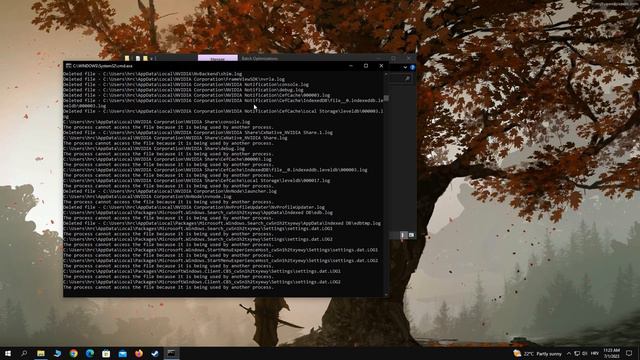Click the new folder icon in Explorer quick access toolbar
This screenshot has height=360, width=640.
(145, 58)
